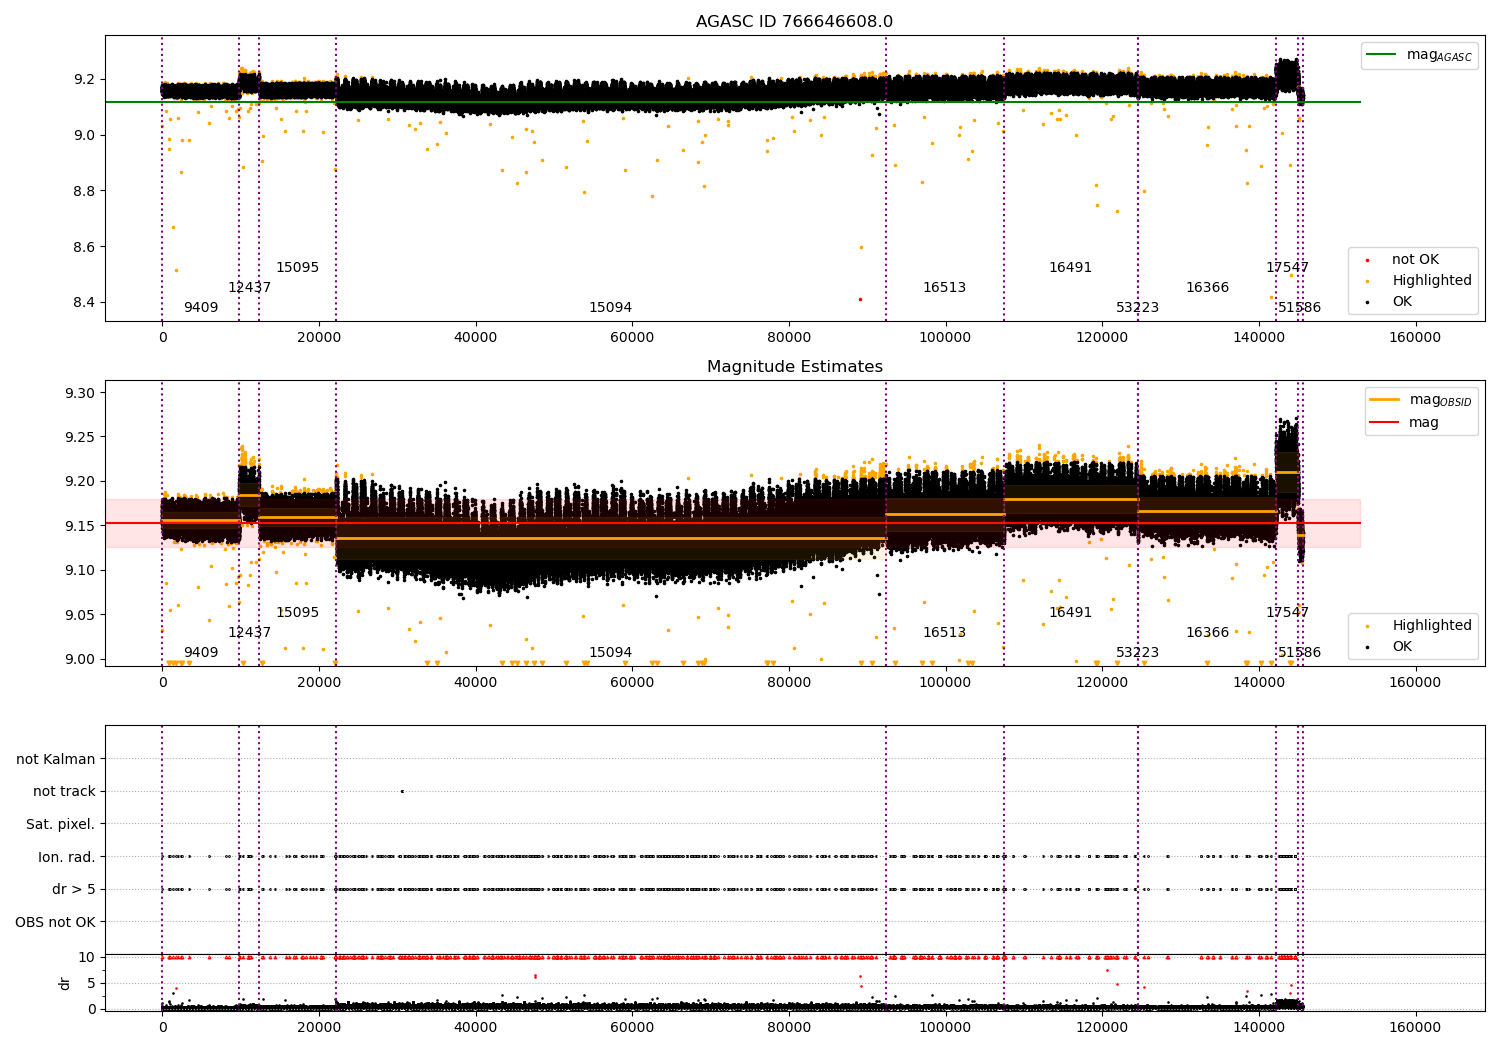Viewport: 1500px width, 1050px height.
Task: Select obsid 16366 label in AGASC ID plot
Action: [x=1207, y=288]
